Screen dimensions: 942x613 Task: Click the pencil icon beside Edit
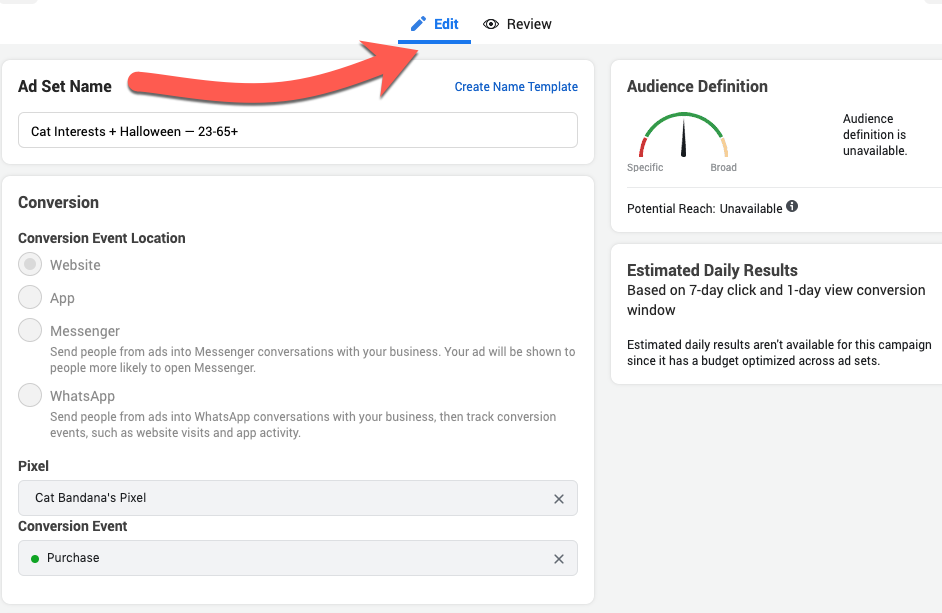[418, 24]
